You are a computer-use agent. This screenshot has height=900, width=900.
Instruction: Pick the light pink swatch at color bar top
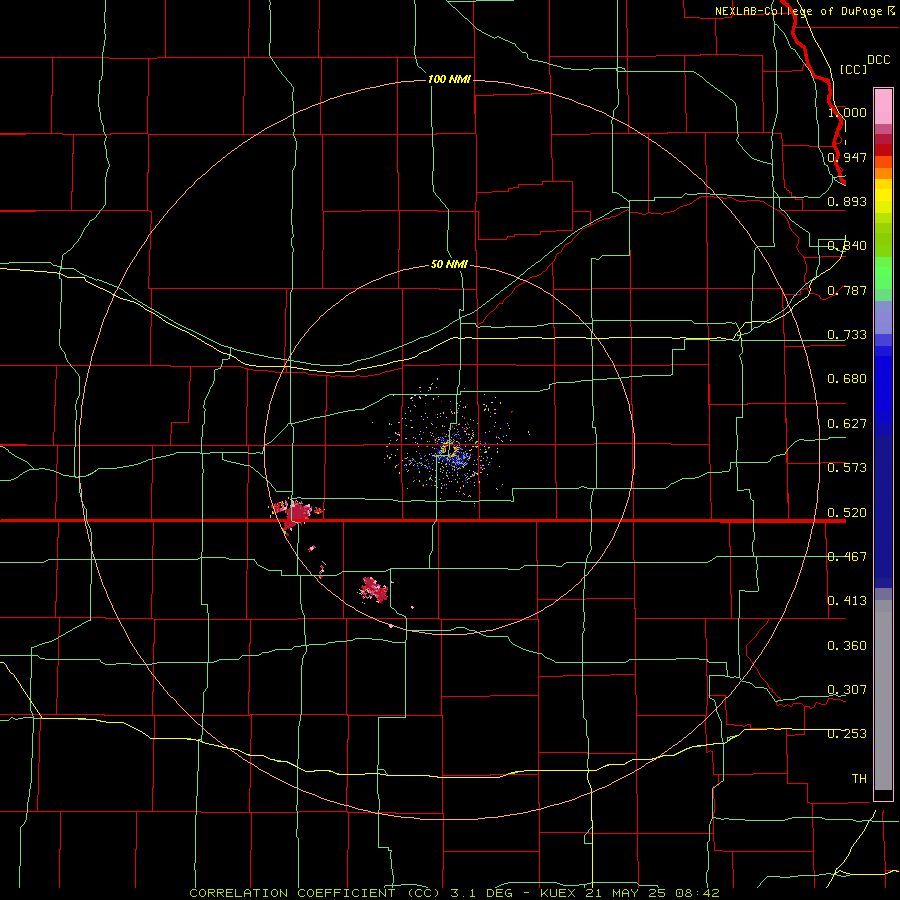883,106
